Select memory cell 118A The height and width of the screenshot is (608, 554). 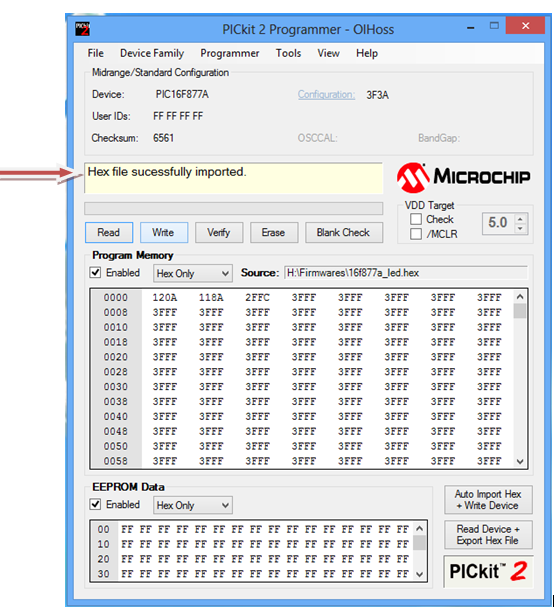pos(211,298)
